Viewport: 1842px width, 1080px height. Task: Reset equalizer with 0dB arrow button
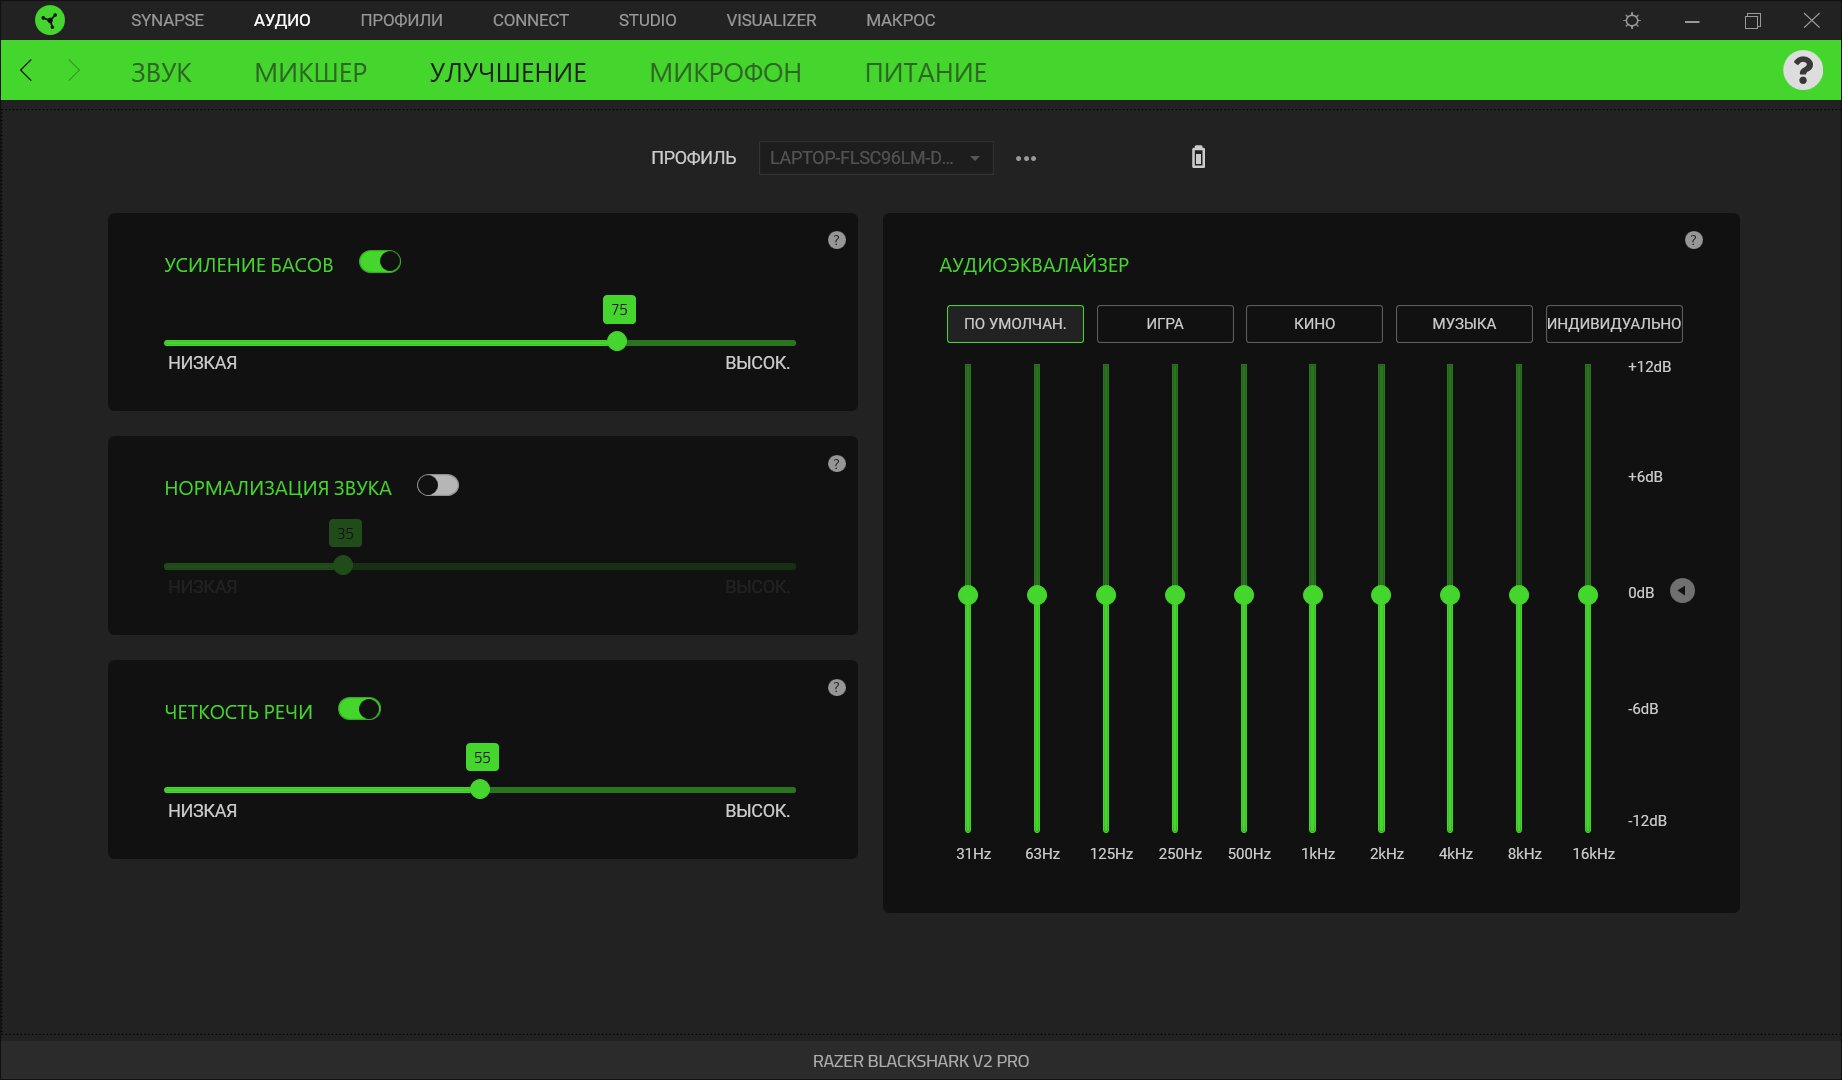[x=1682, y=591]
